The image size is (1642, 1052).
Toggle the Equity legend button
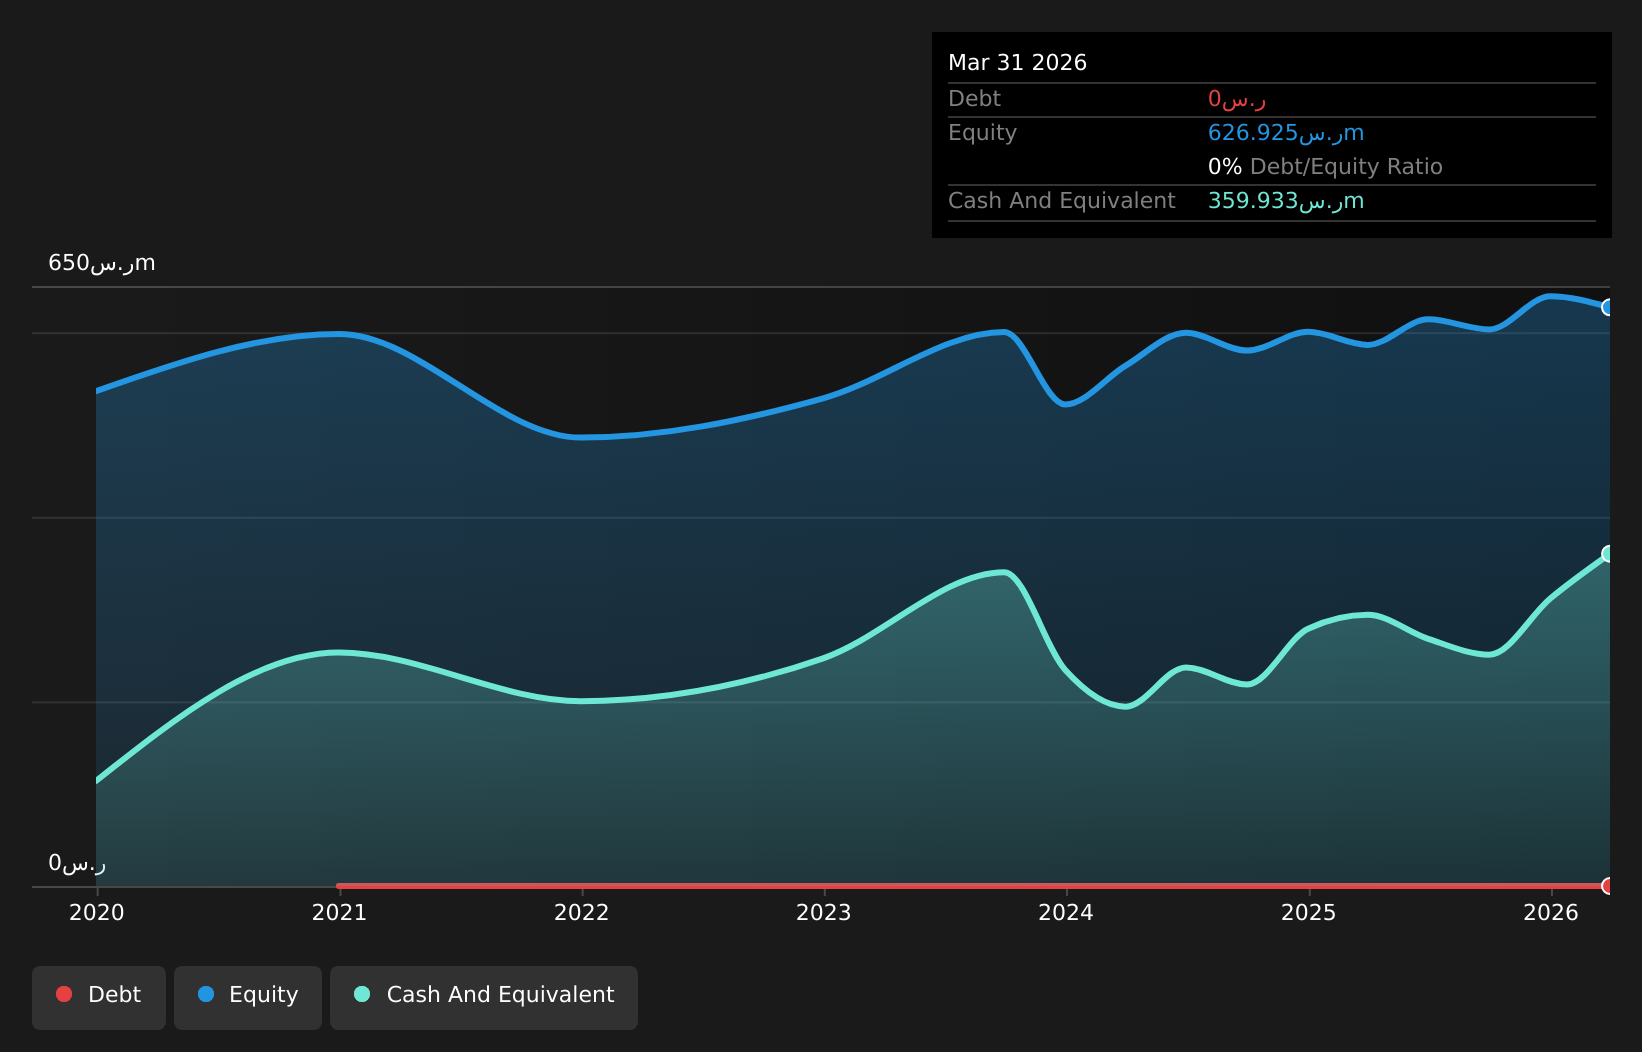coord(248,997)
